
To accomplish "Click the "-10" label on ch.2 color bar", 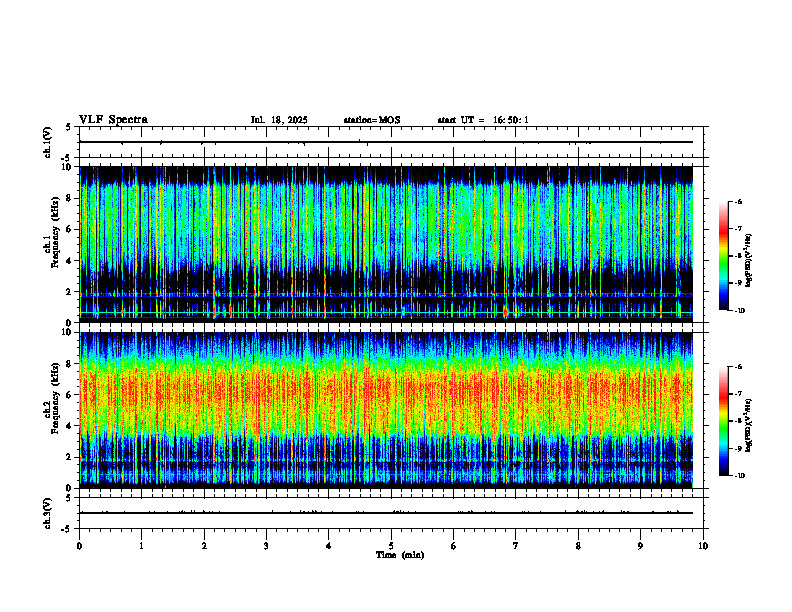I will tap(740, 476).
